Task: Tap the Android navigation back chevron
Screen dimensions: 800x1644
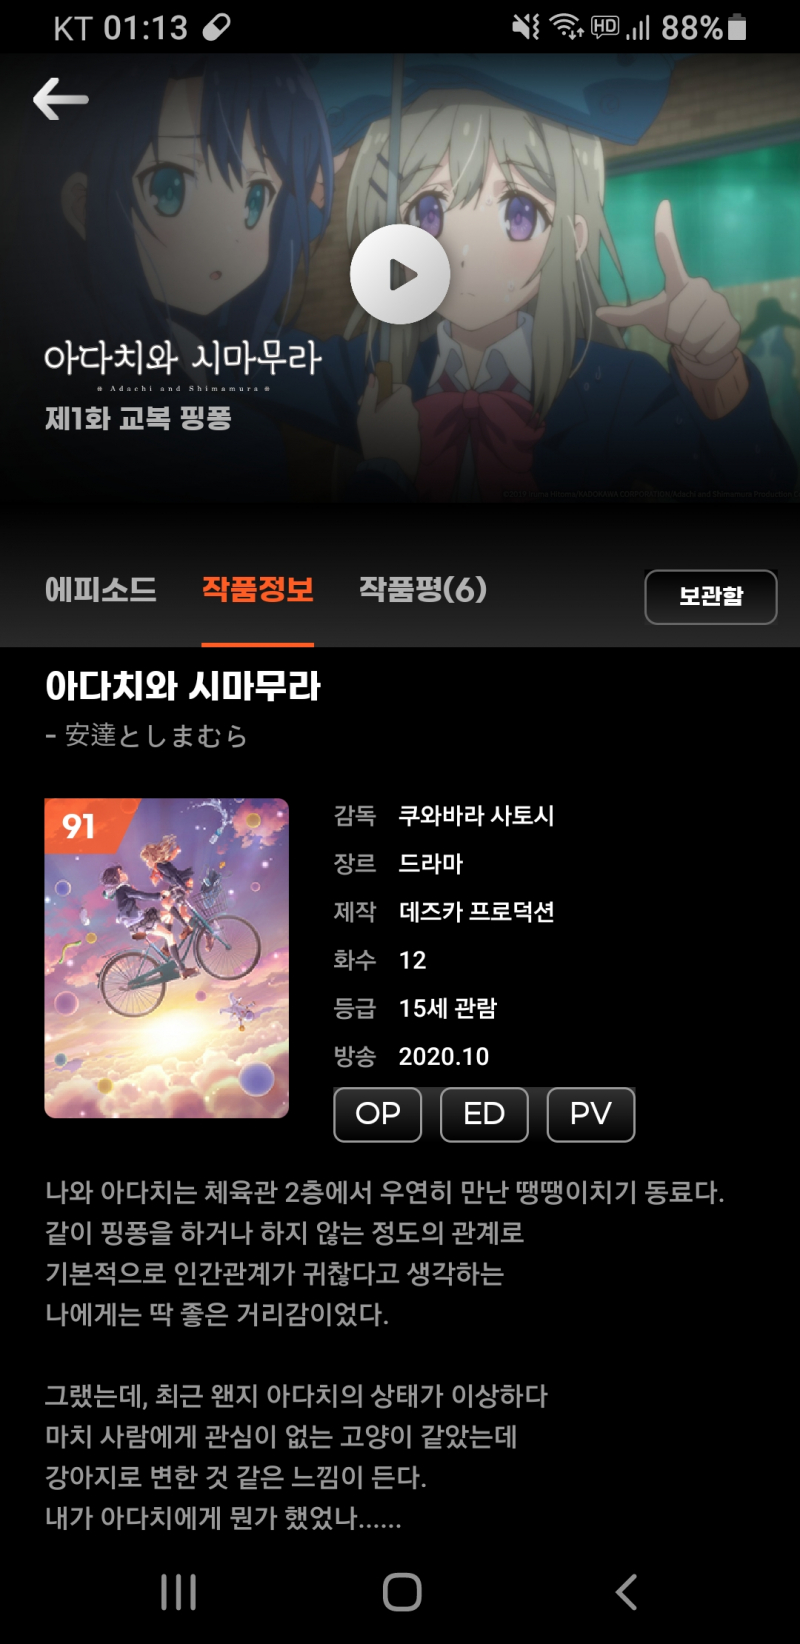Action: coord(626,1592)
